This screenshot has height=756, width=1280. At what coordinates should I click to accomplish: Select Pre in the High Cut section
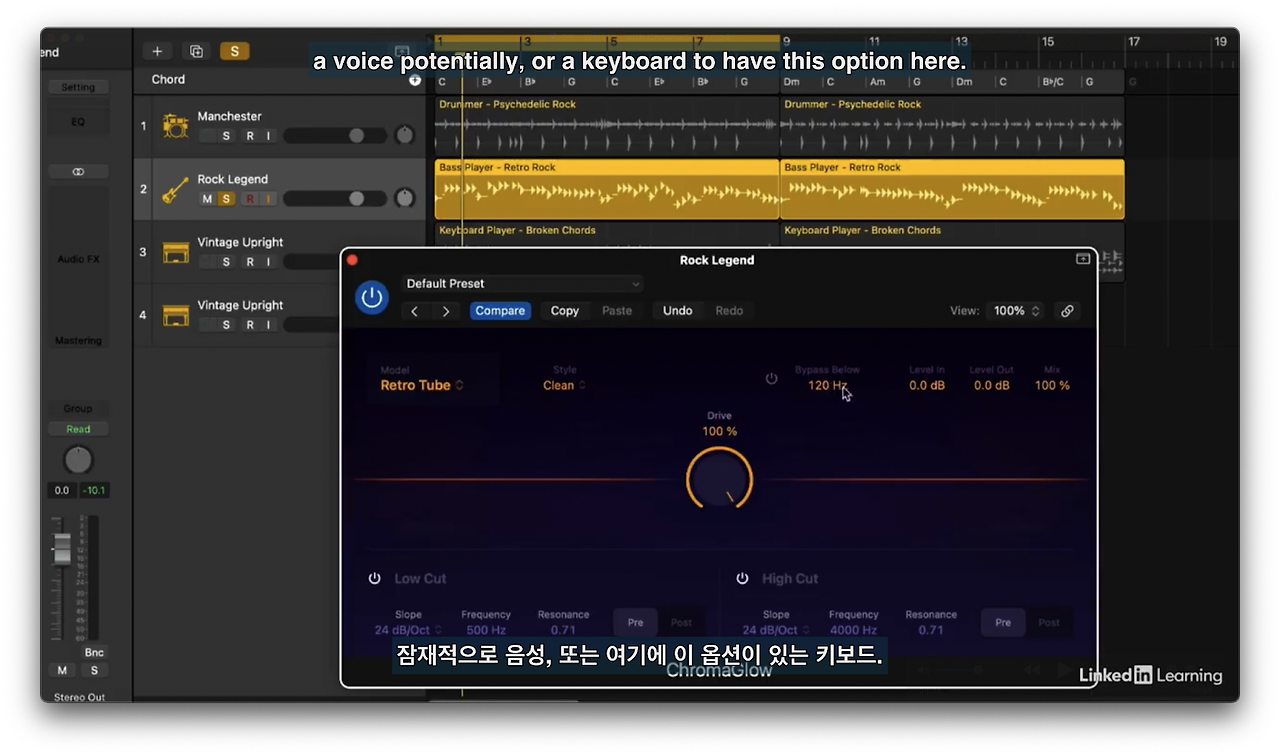[1003, 623]
